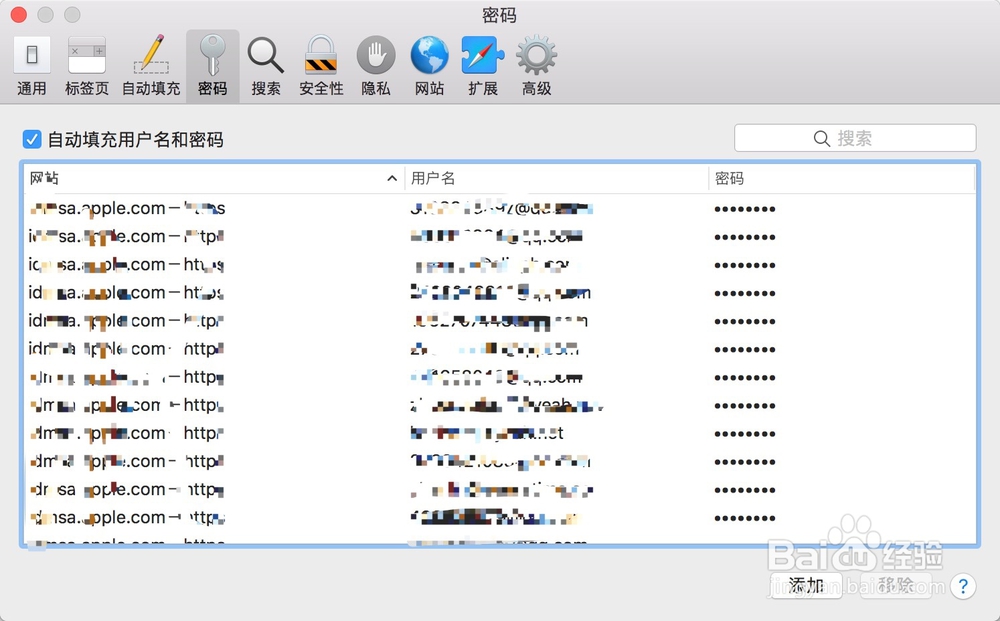Click inside the 搜索 search field
The width and height of the screenshot is (1000, 621).
coord(853,137)
